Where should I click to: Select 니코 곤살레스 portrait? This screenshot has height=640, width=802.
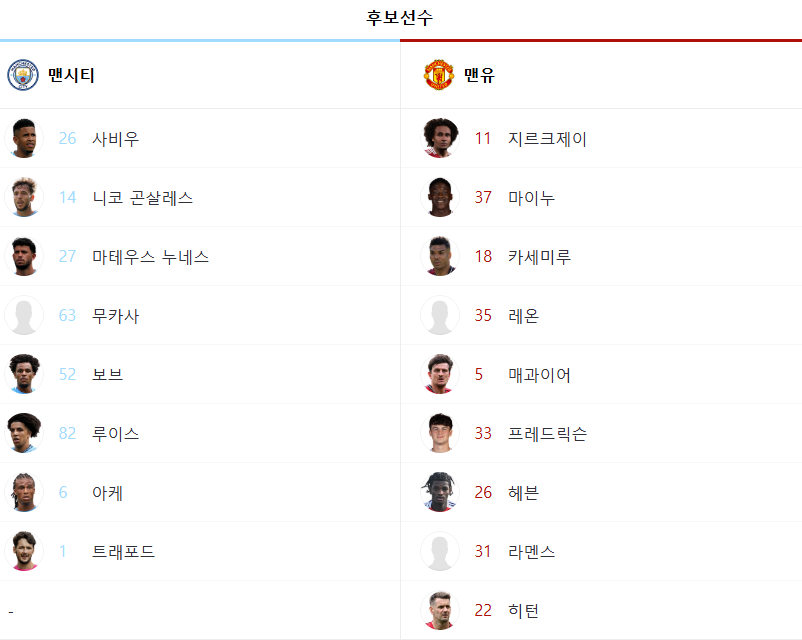(x=24, y=197)
